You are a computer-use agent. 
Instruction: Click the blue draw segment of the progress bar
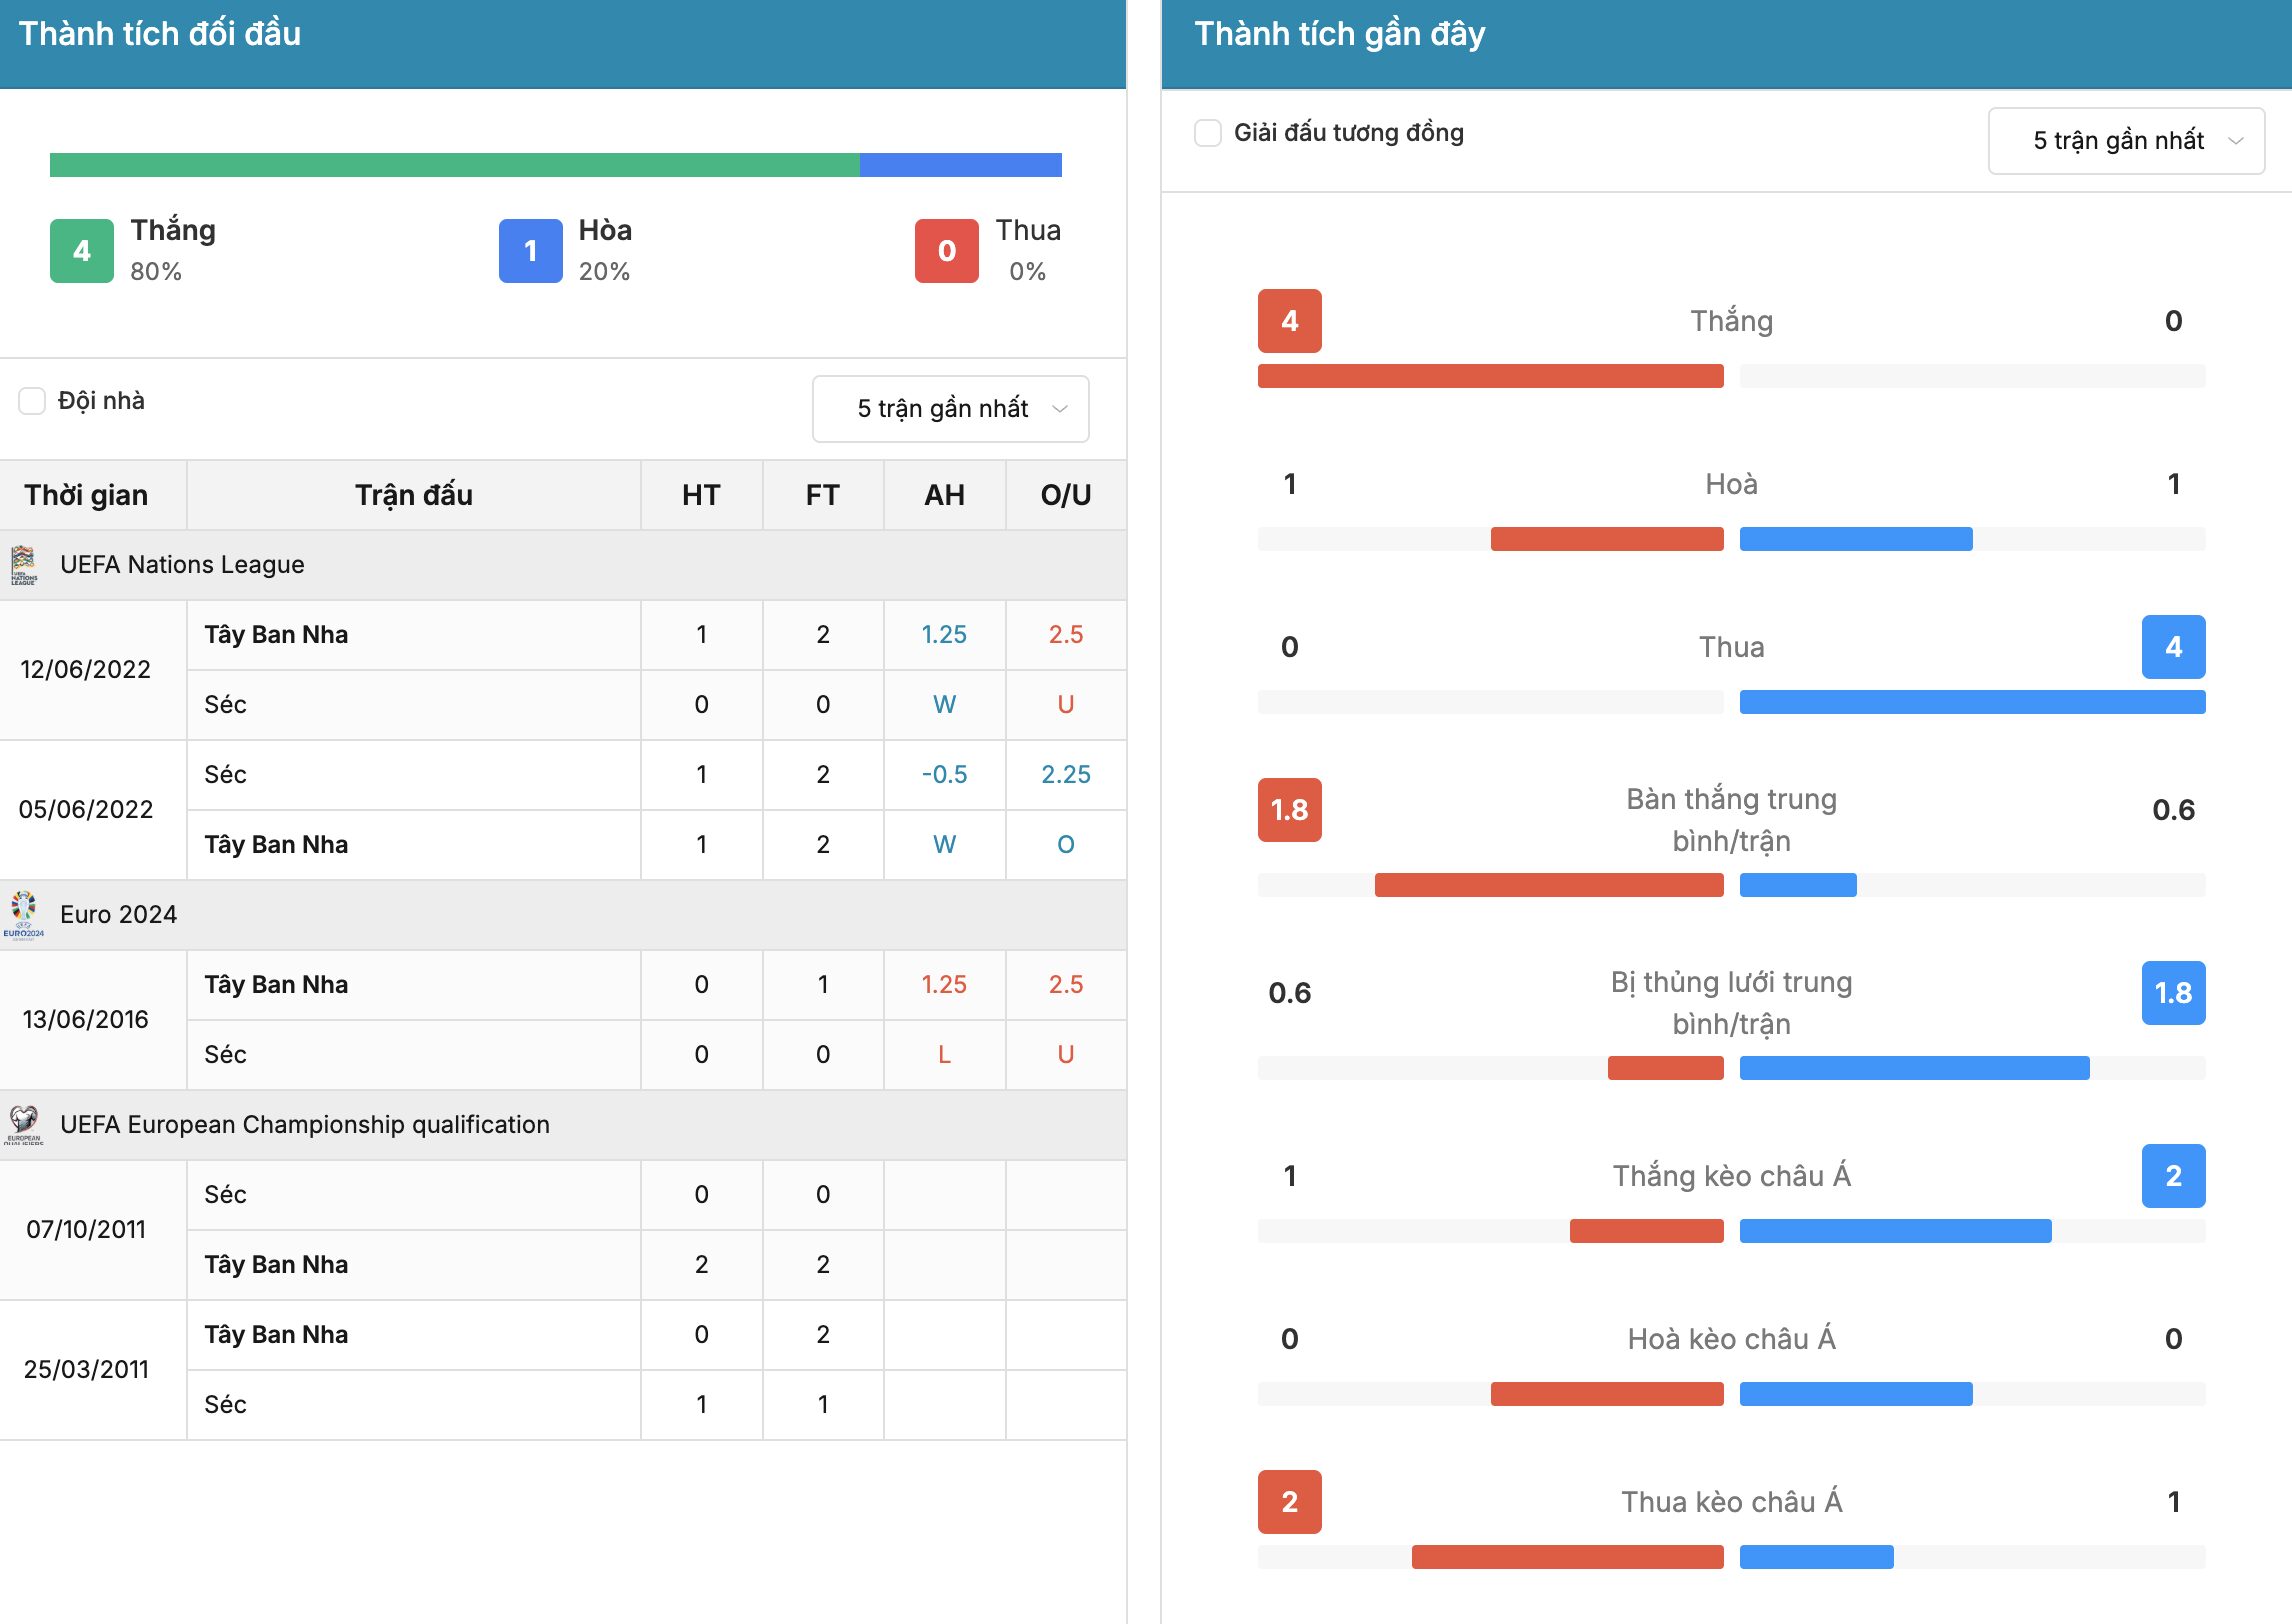pos(961,165)
